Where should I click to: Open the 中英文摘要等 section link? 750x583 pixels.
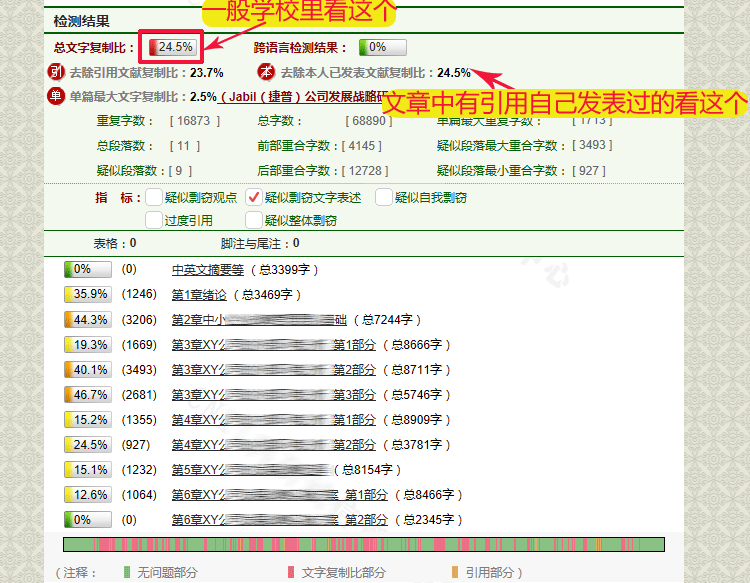pyautogui.click(x=206, y=269)
